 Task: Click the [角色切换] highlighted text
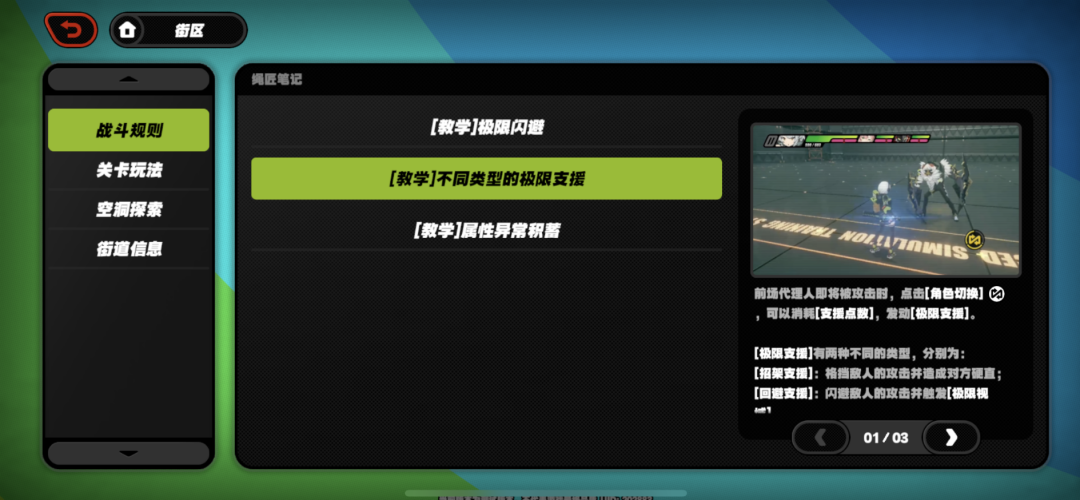[953, 294]
